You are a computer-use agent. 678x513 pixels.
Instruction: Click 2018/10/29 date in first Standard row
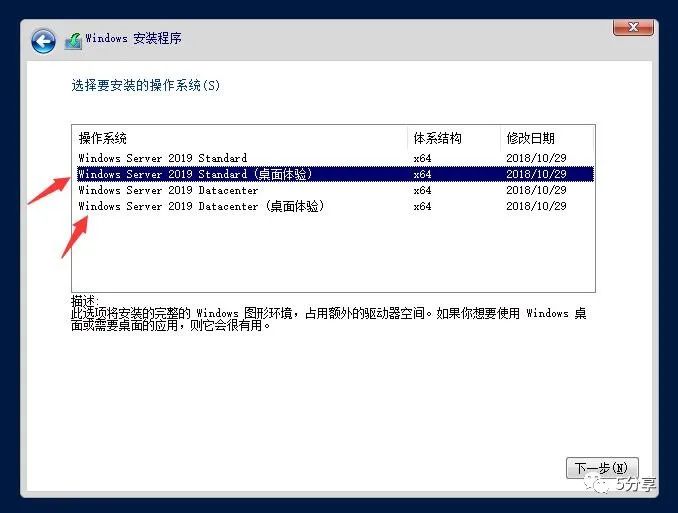536,158
